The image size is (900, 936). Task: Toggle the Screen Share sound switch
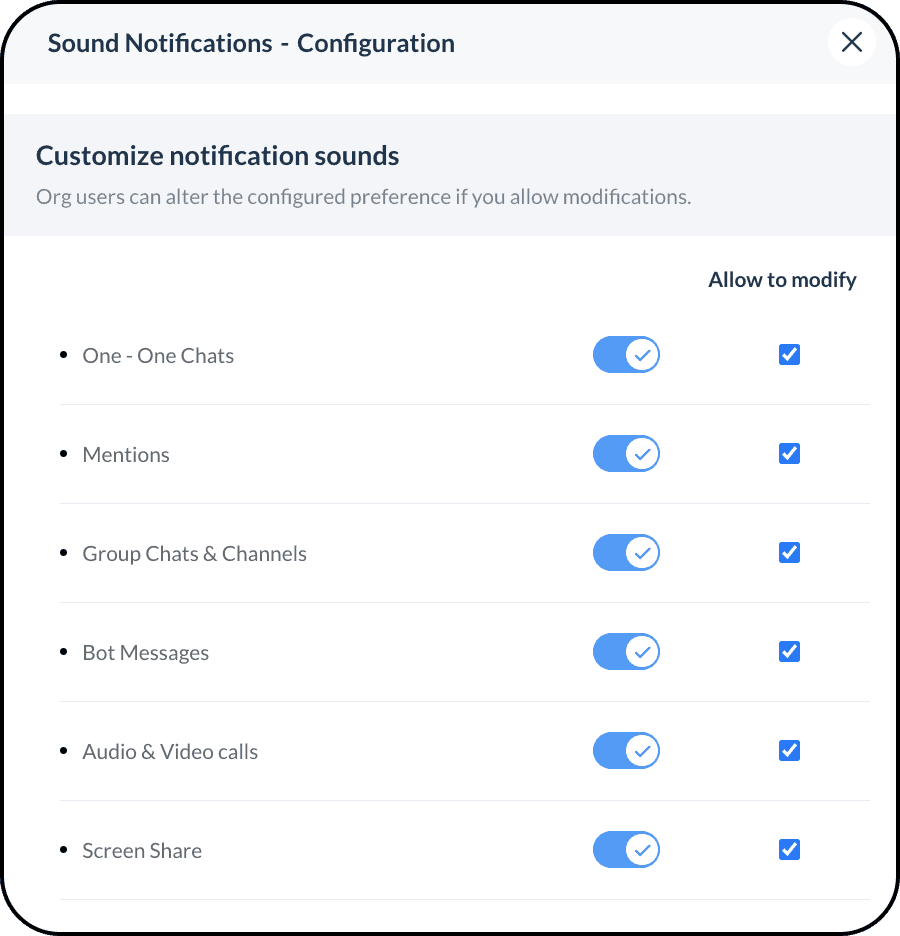(626, 850)
